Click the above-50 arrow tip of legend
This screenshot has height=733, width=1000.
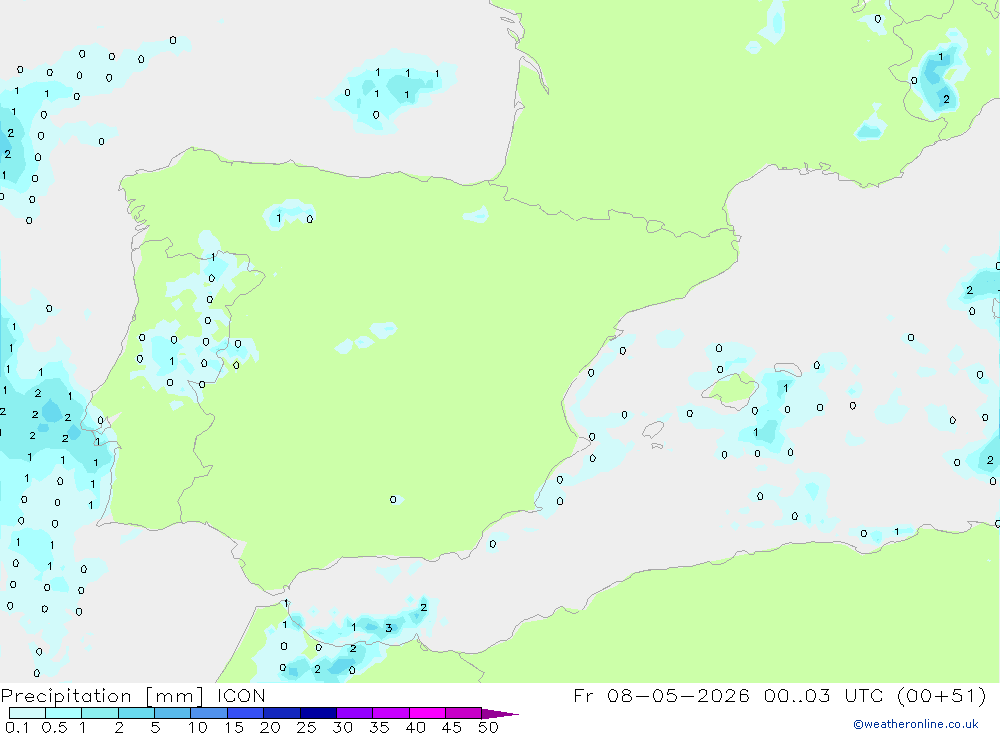point(500,714)
